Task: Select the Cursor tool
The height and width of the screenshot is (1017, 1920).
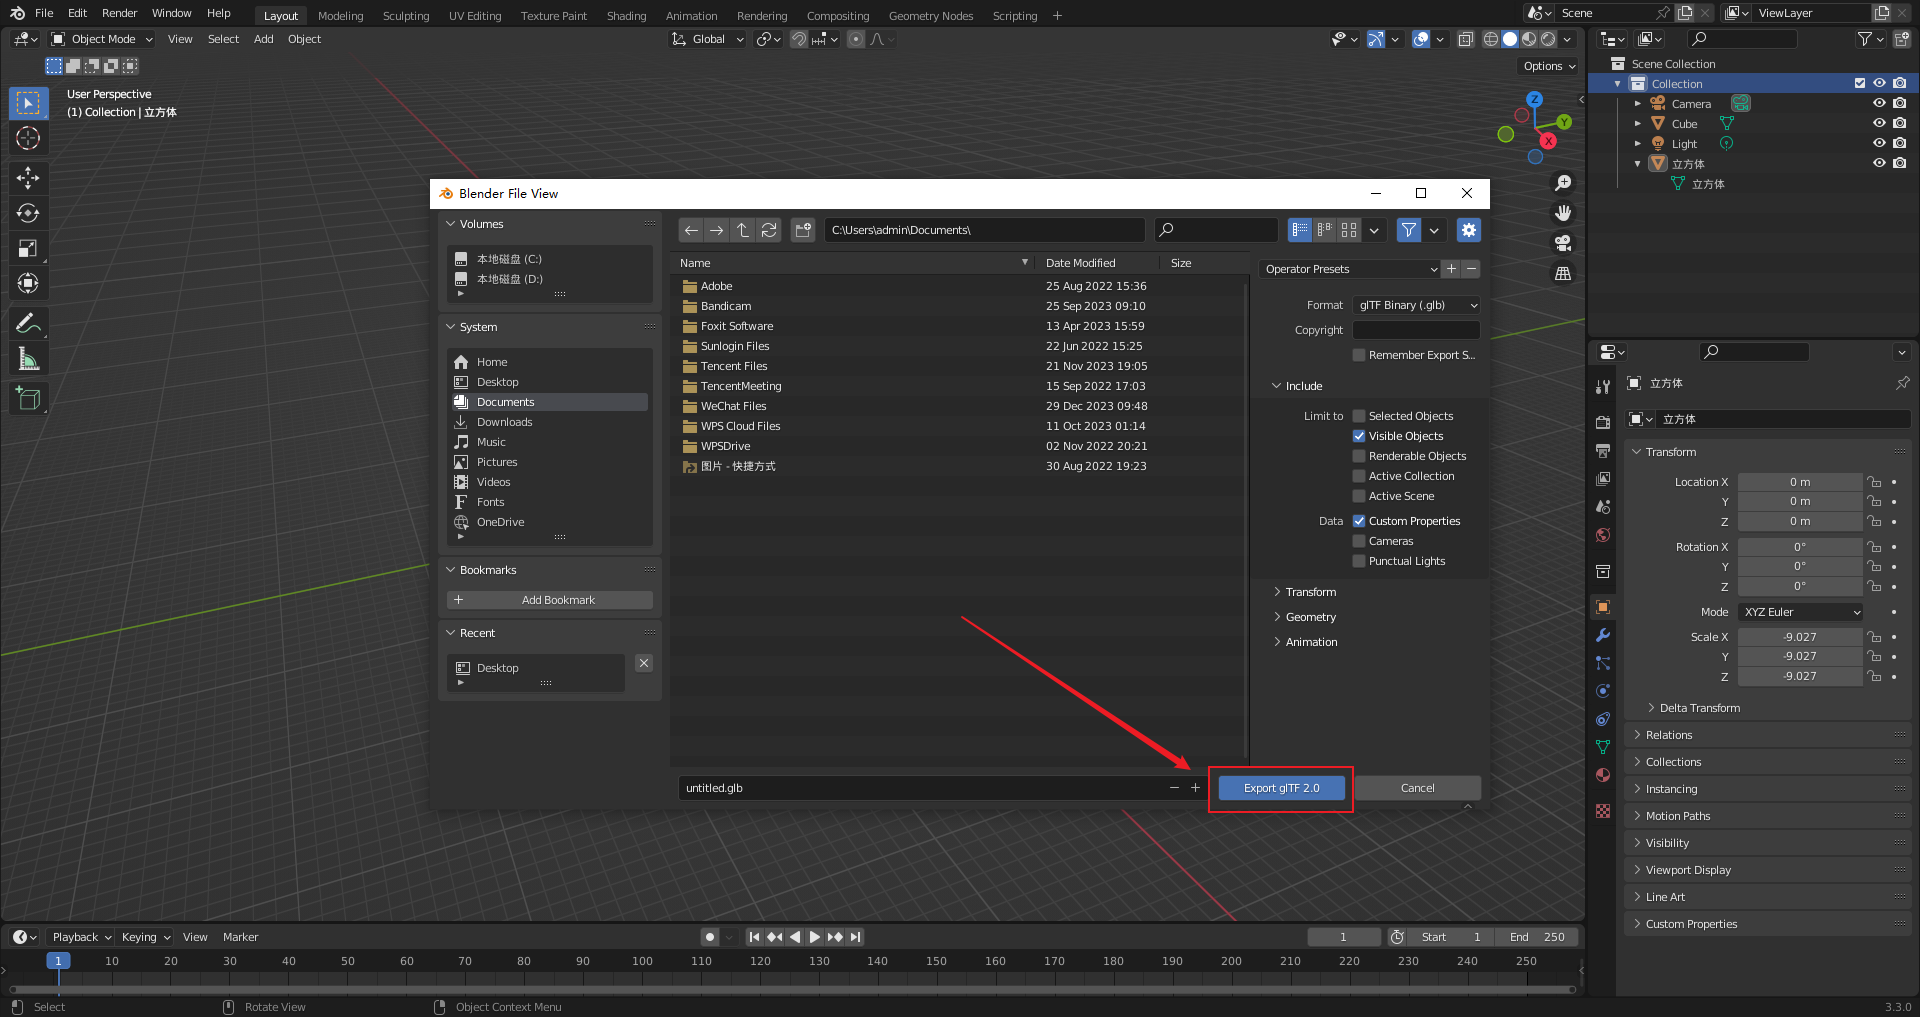Action: tap(28, 138)
